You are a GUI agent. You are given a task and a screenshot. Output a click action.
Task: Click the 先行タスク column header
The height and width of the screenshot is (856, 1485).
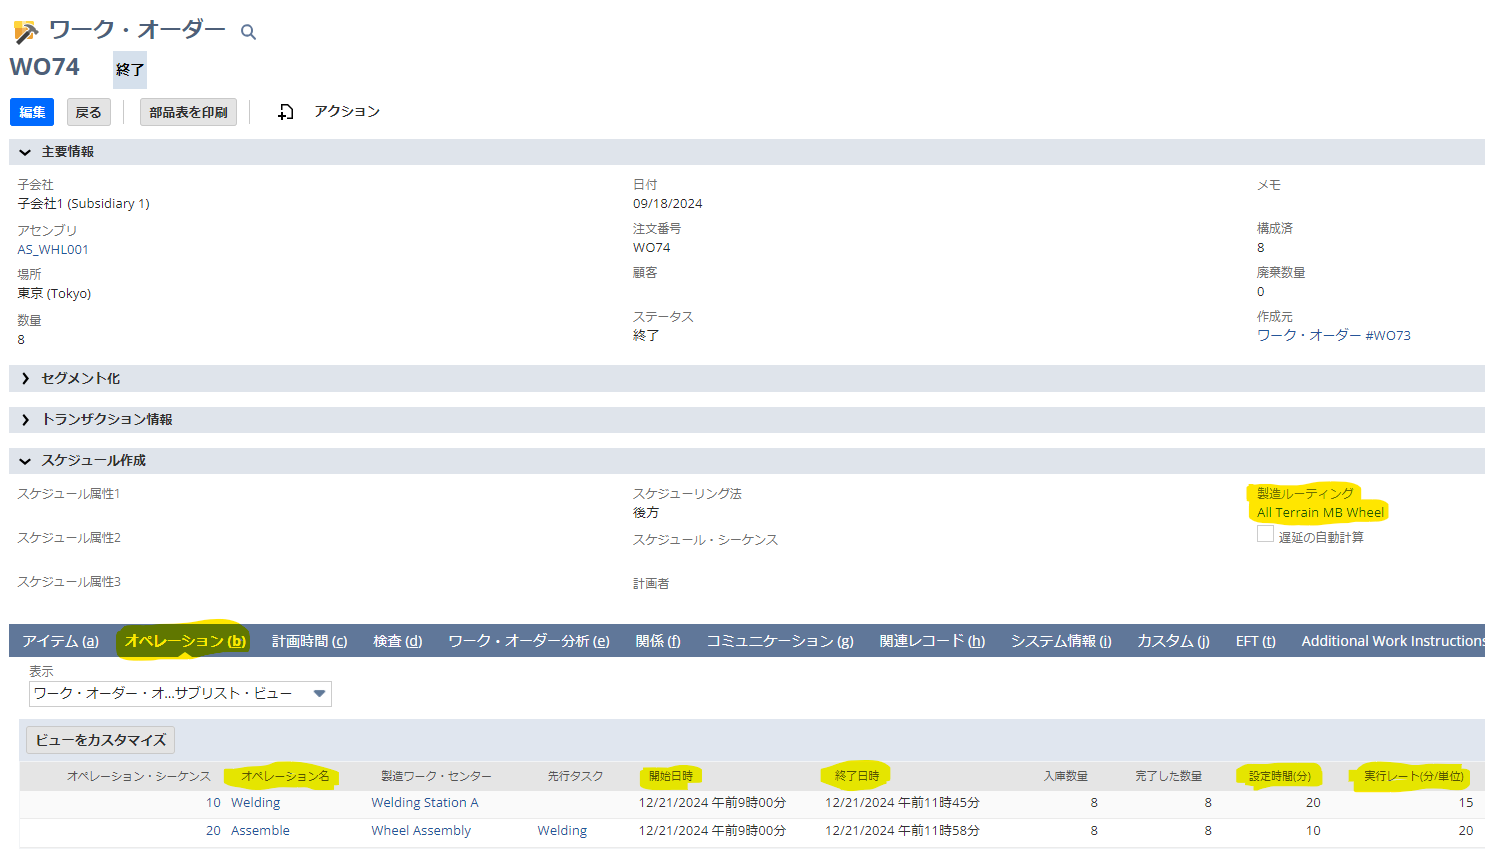pyautogui.click(x=575, y=776)
